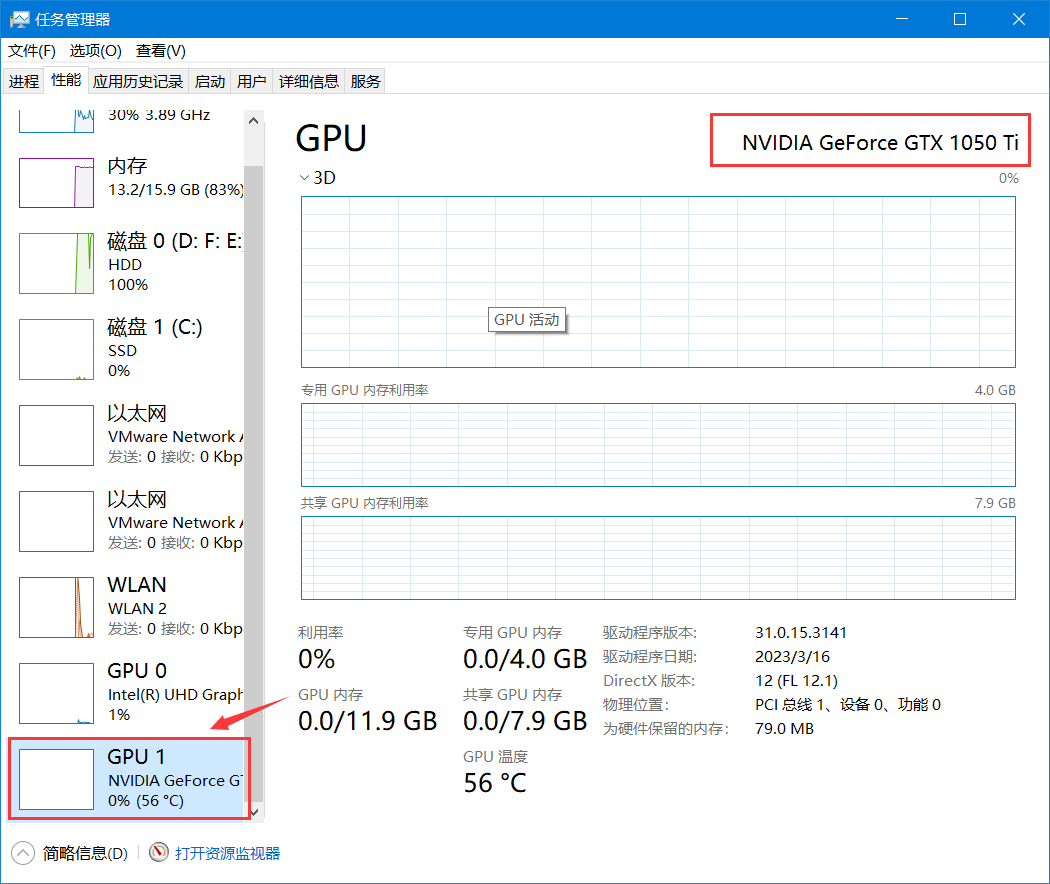This screenshot has height=884, width=1050.
Task: Click the DirectX 12 (FL 12.1) value
Action: pos(796,680)
